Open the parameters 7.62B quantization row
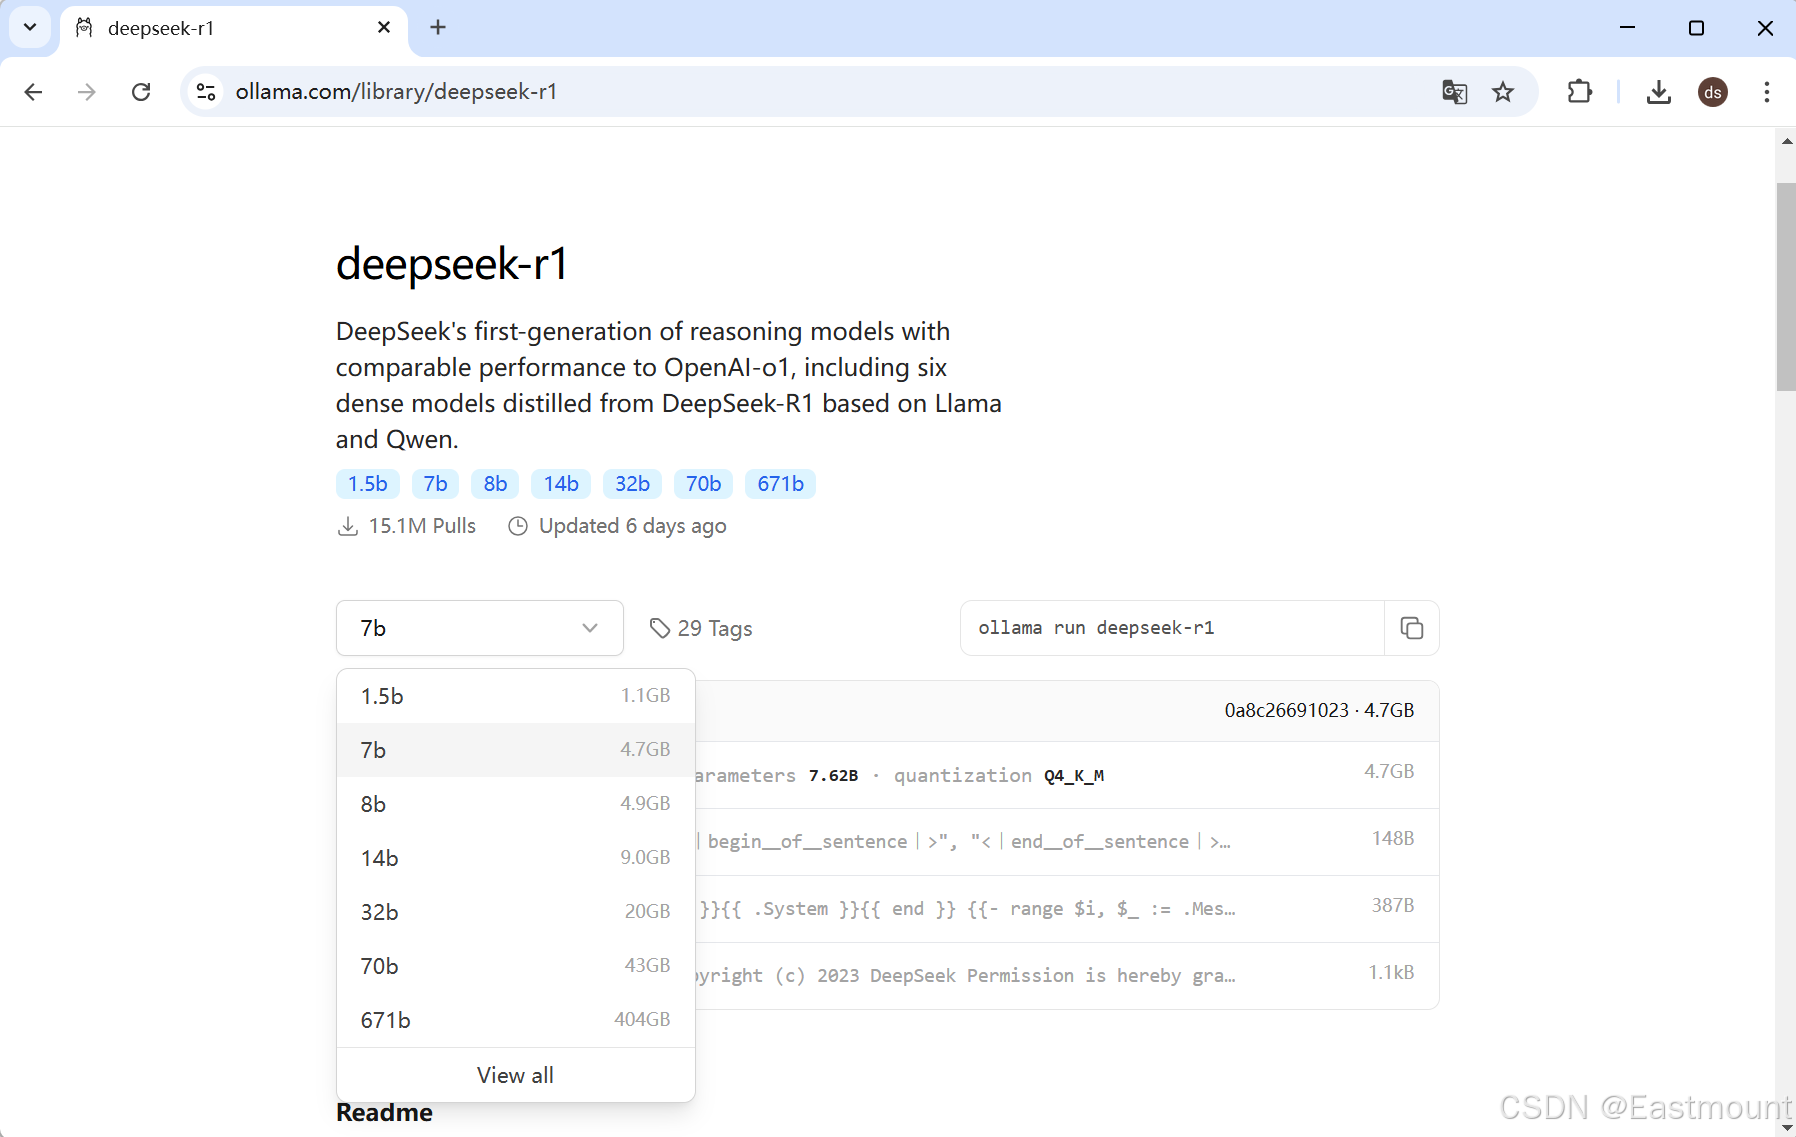 1067,775
